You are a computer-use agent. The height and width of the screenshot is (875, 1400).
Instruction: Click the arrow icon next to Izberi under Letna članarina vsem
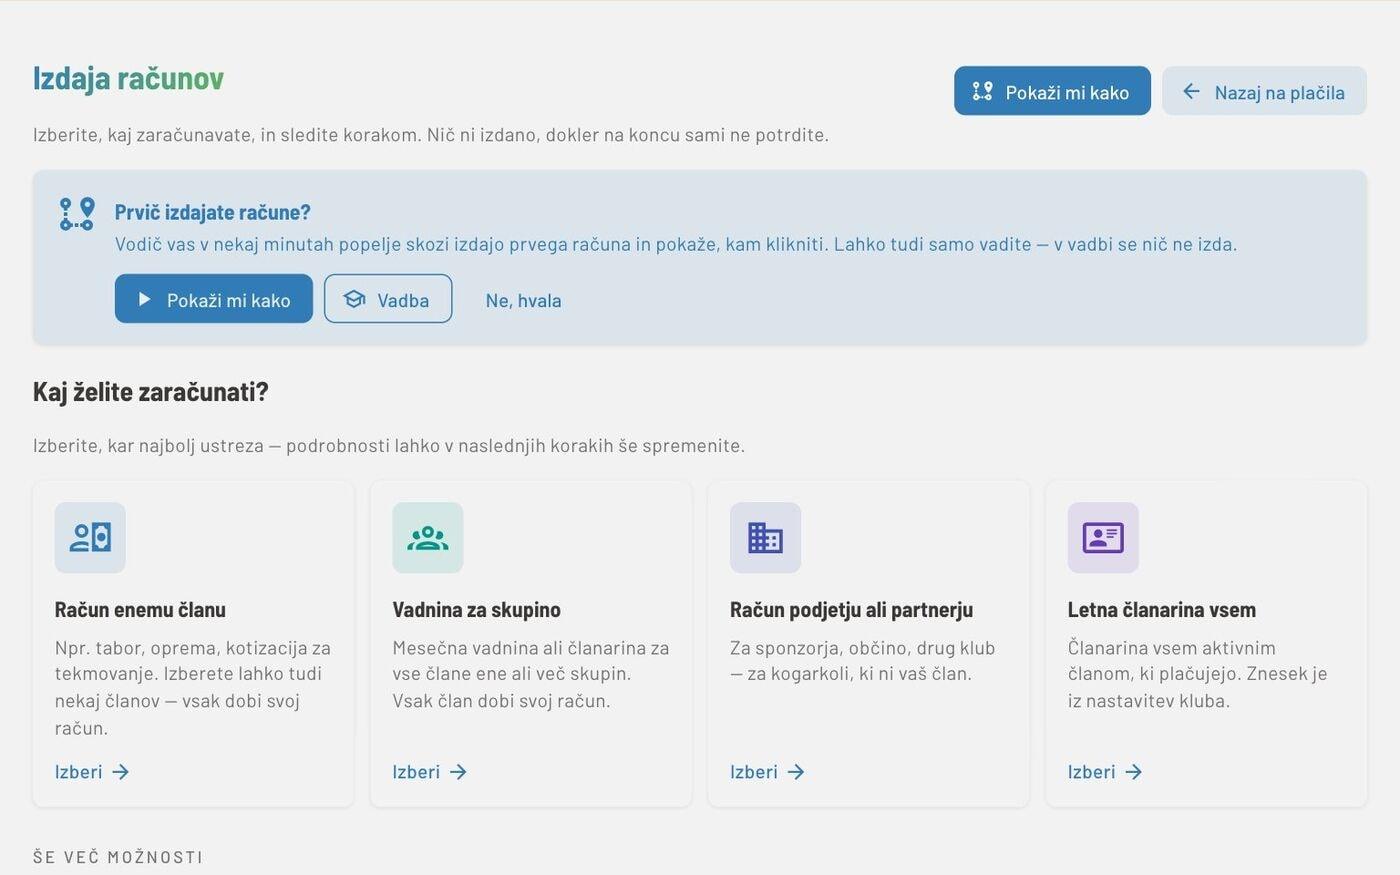pos(1134,772)
